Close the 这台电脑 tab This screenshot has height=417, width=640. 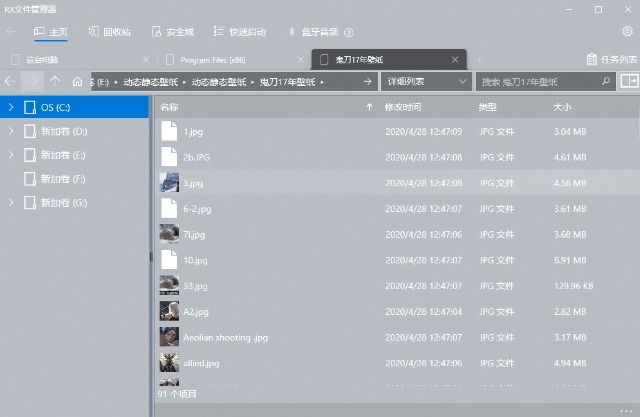coord(147,59)
